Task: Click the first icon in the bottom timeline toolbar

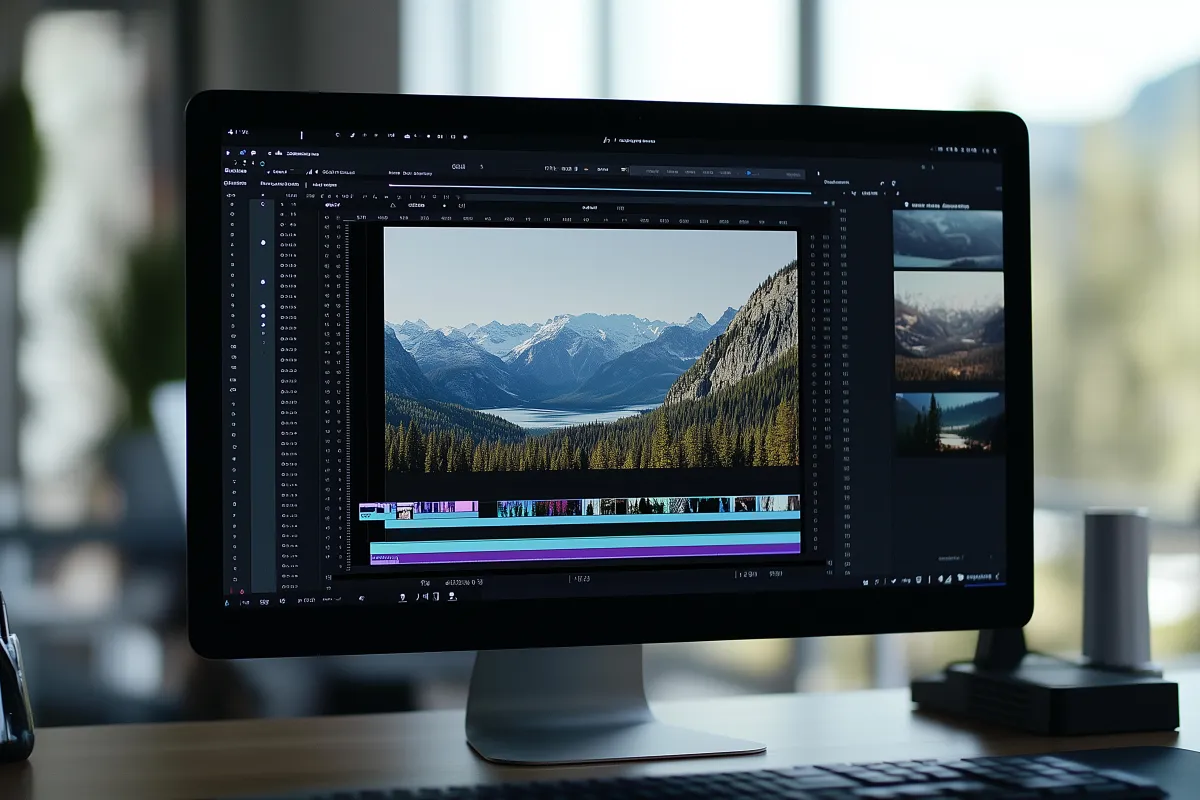Action: pyautogui.click(x=403, y=597)
